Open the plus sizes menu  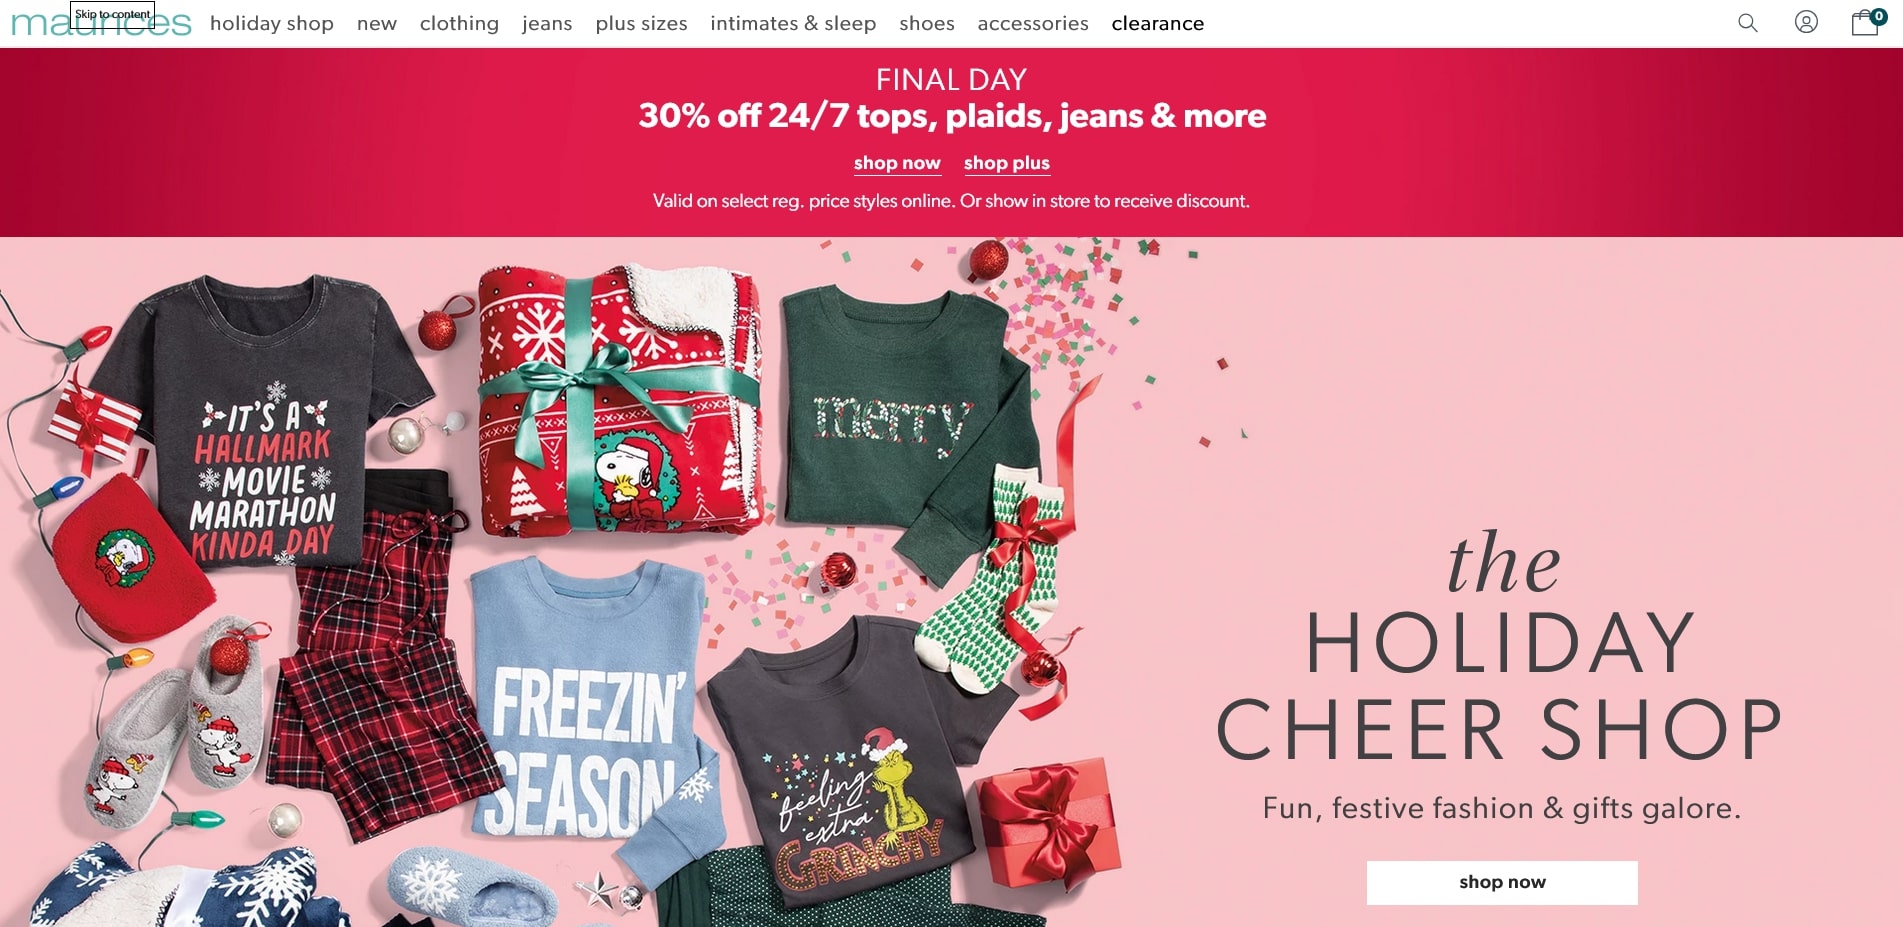642,23
